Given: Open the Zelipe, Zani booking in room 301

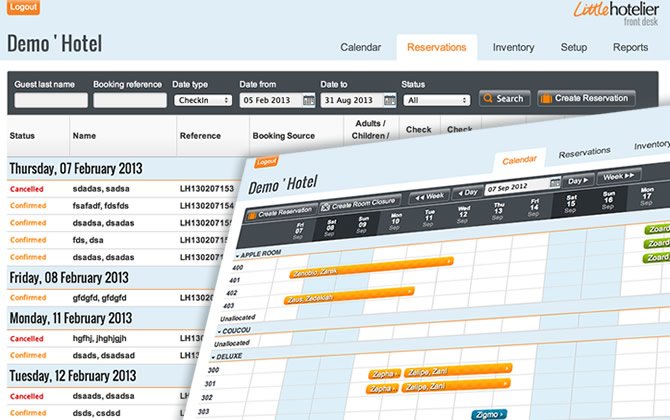Looking at the screenshot, I should coord(456,385).
